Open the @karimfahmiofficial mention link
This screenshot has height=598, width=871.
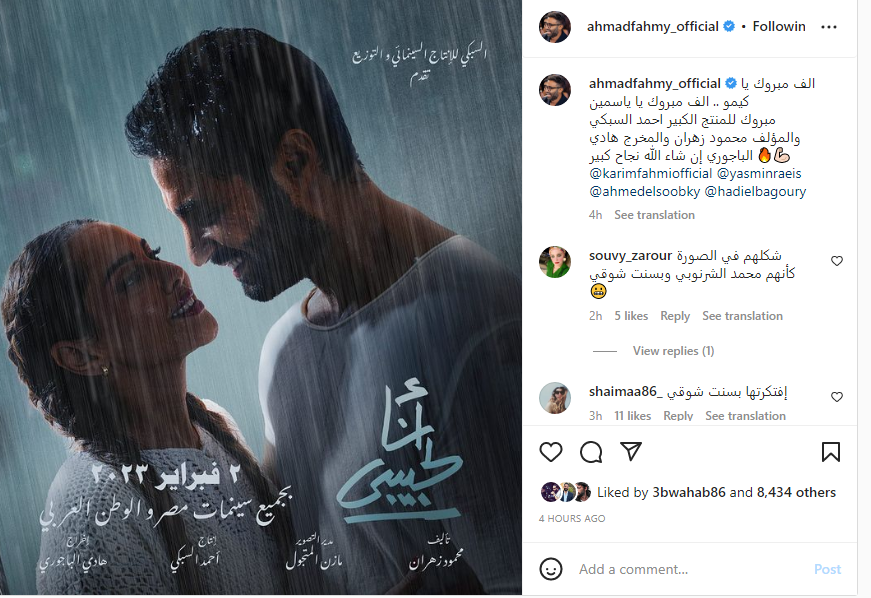(650, 174)
